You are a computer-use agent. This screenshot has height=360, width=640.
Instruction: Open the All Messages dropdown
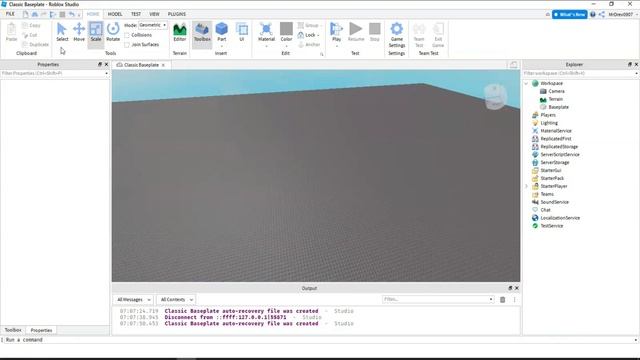pos(133,300)
